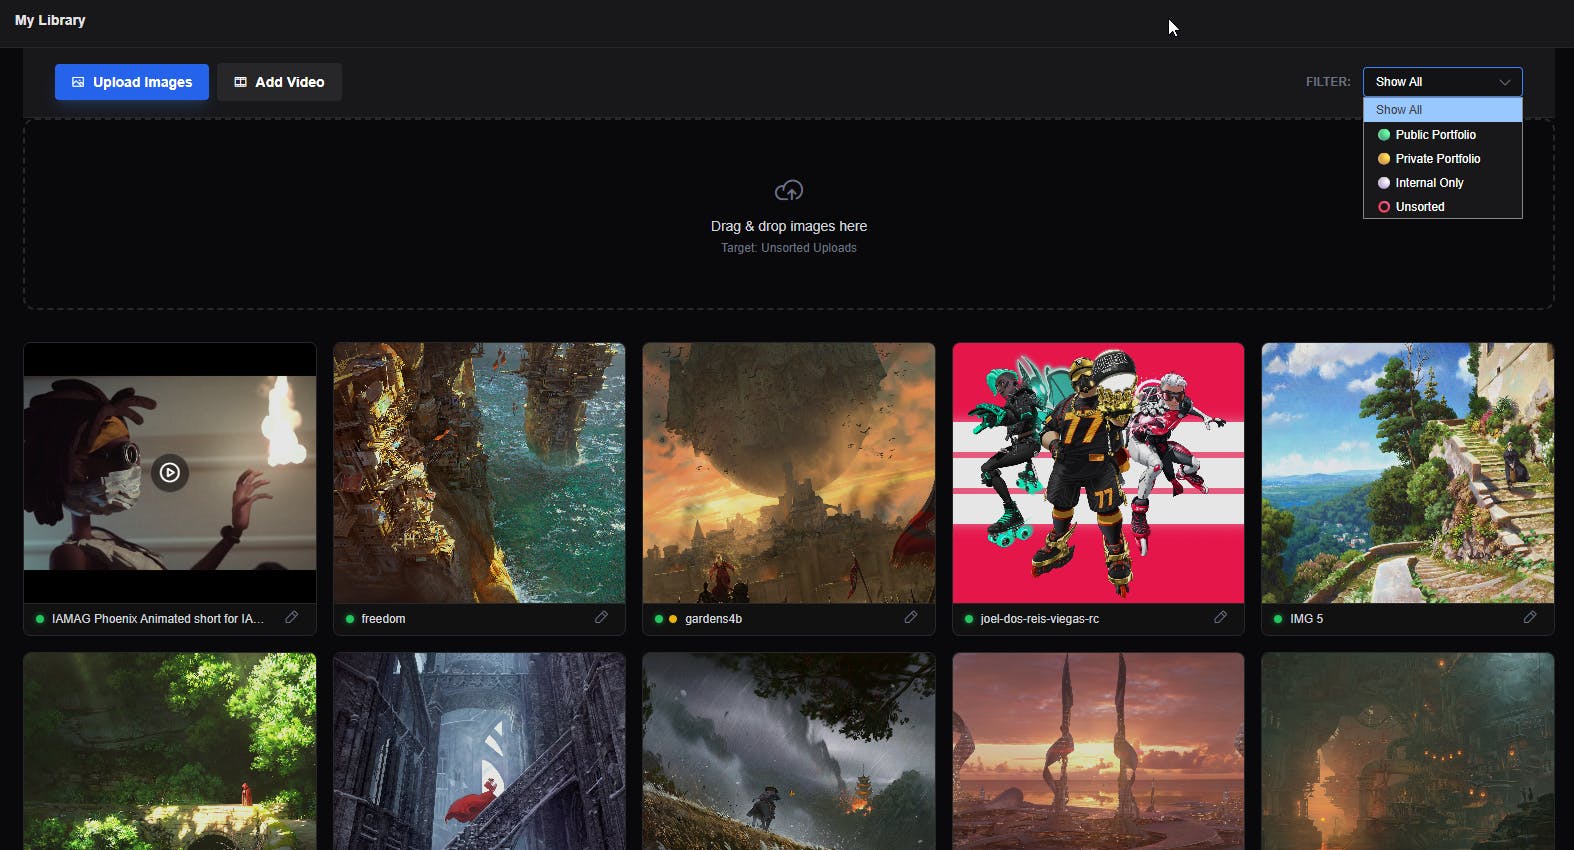Play the IAMAG Phoenix animated short video
This screenshot has height=850, width=1574.
[x=170, y=473]
